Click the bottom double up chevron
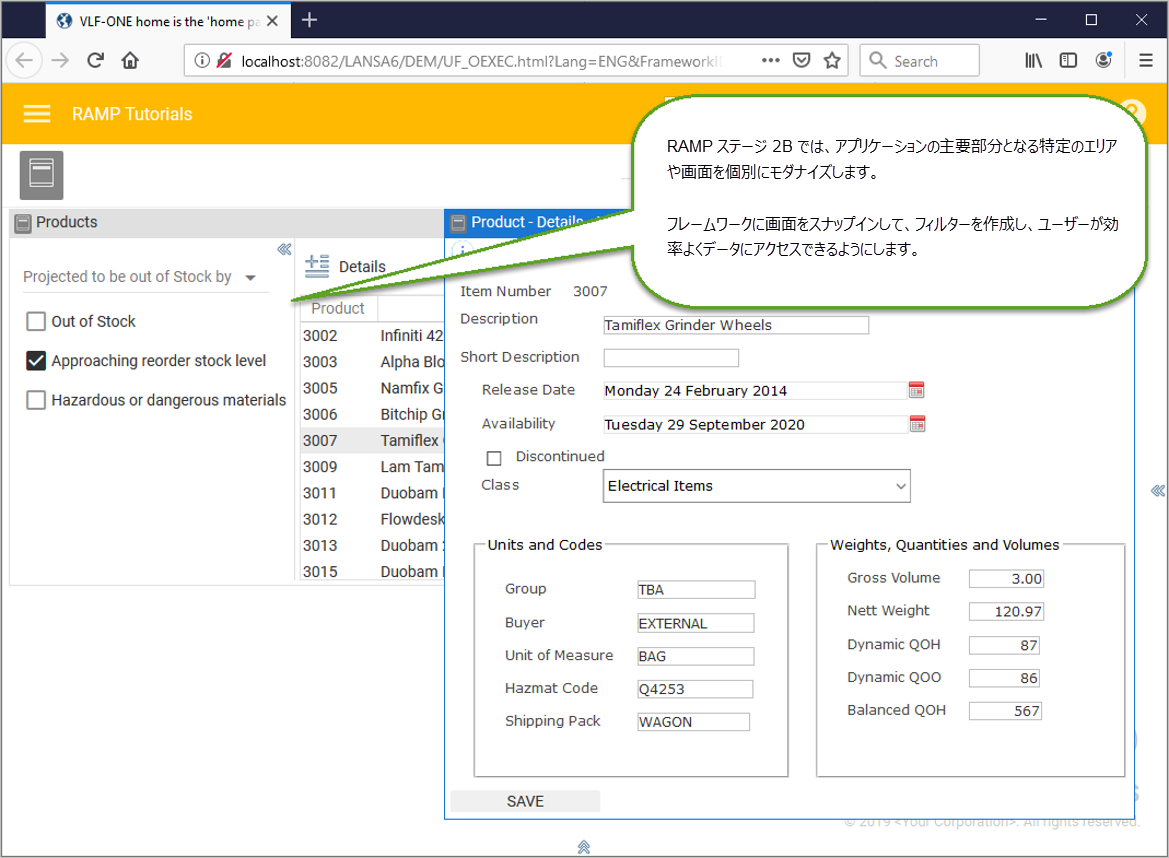Image resolution: width=1169 pixels, height=858 pixels. pos(584,847)
